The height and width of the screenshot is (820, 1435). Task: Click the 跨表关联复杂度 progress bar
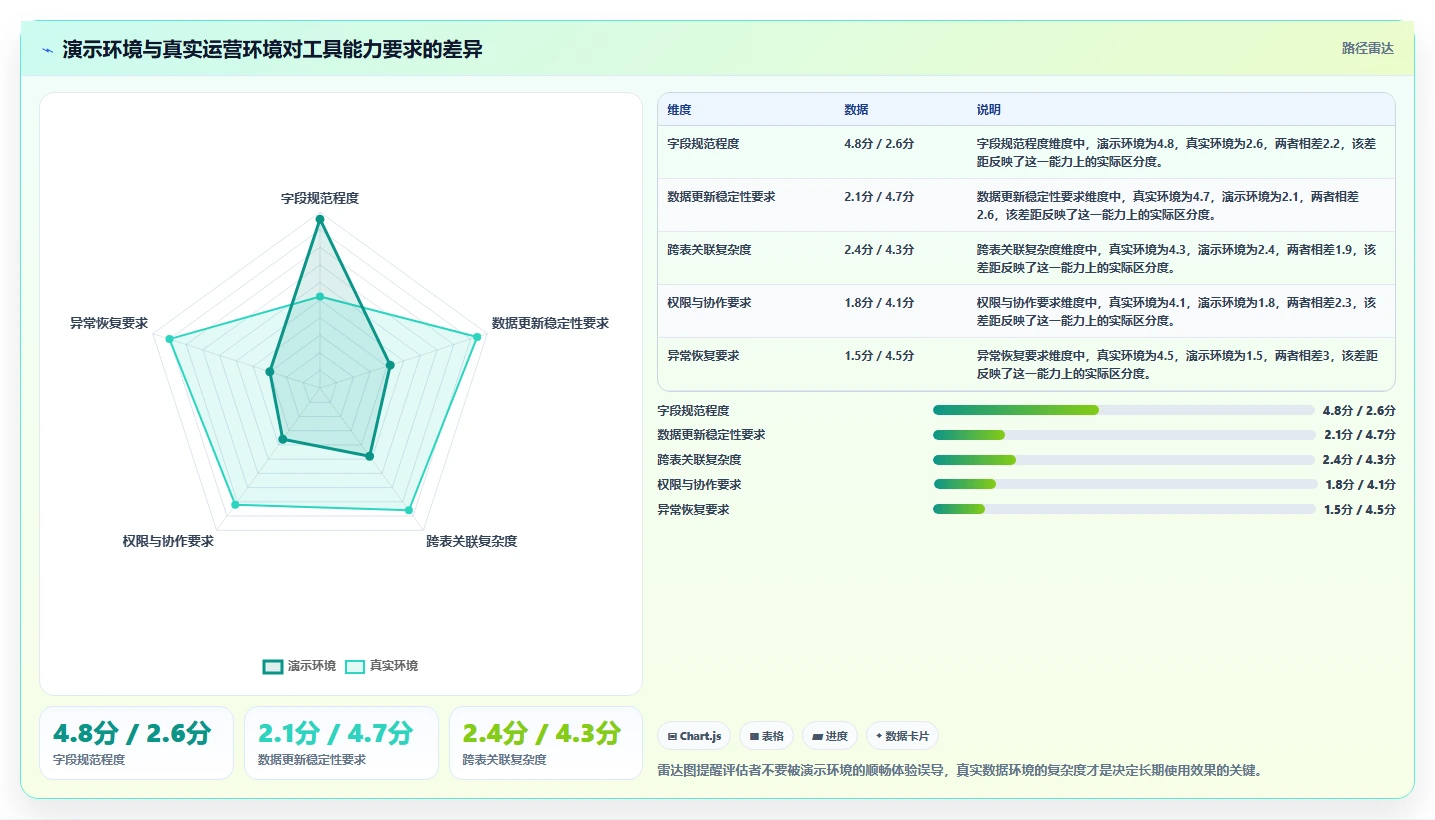[x=1124, y=460]
